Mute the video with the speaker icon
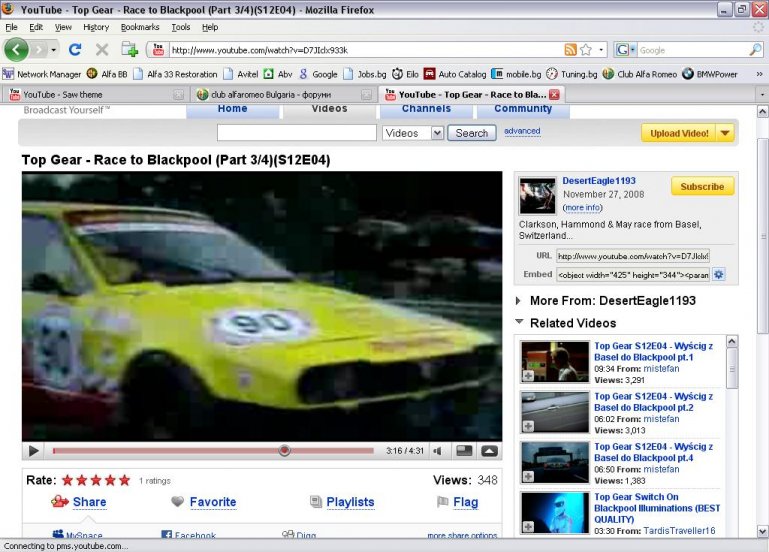This screenshot has width=769, height=552. 438,451
